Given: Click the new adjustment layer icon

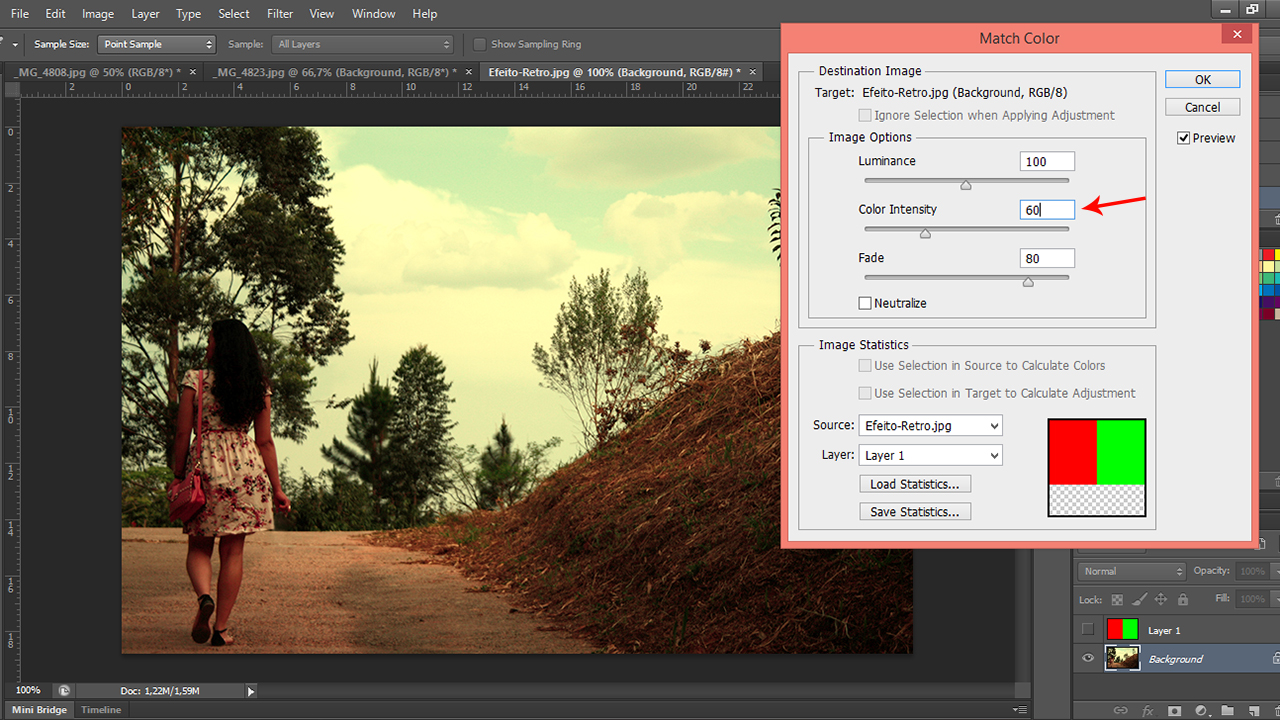Looking at the screenshot, I should click(1200, 710).
